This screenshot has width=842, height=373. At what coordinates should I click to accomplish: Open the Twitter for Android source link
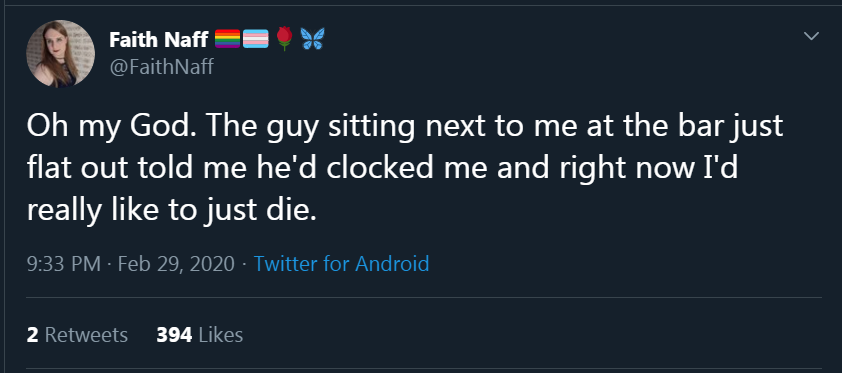coord(341,264)
